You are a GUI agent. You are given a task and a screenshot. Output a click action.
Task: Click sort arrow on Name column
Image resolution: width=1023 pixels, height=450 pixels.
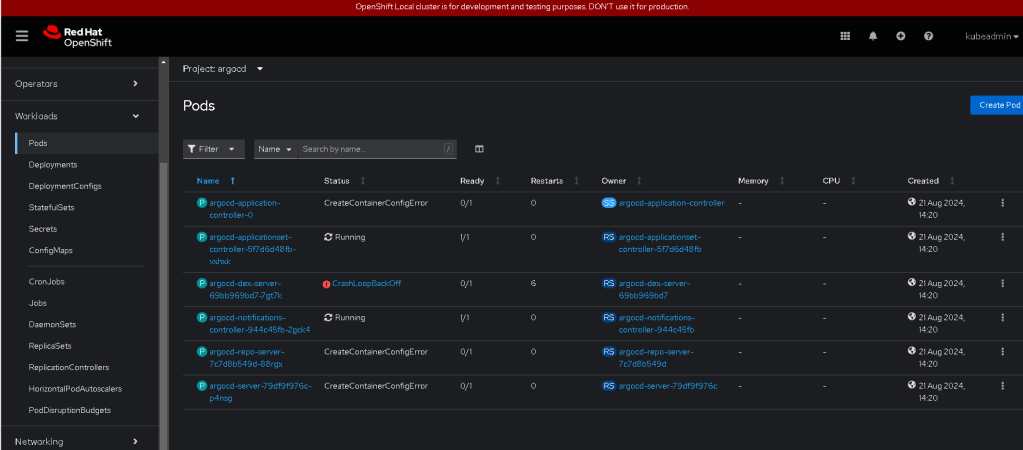pyautogui.click(x=232, y=181)
